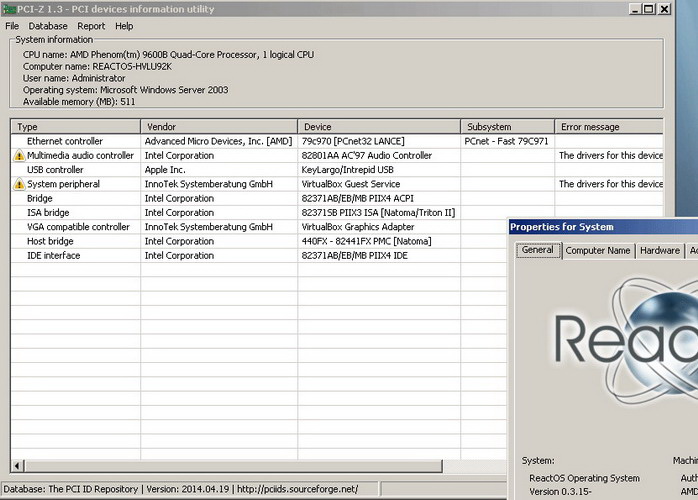Switch to the Hardware tab
698x500 pixels.
[x=660, y=251]
